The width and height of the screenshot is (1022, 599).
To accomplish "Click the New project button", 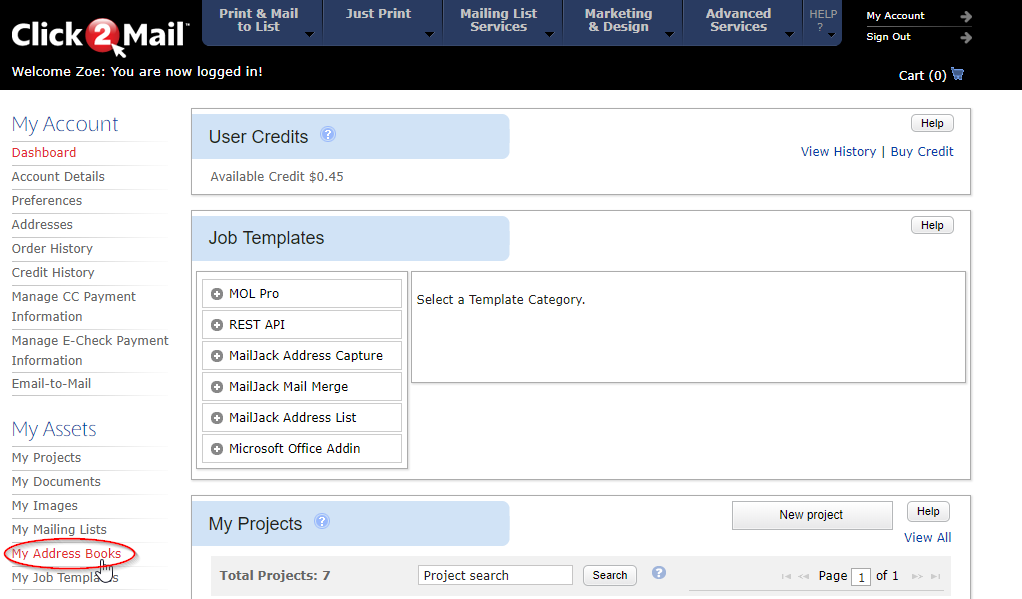I will point(811,515).
